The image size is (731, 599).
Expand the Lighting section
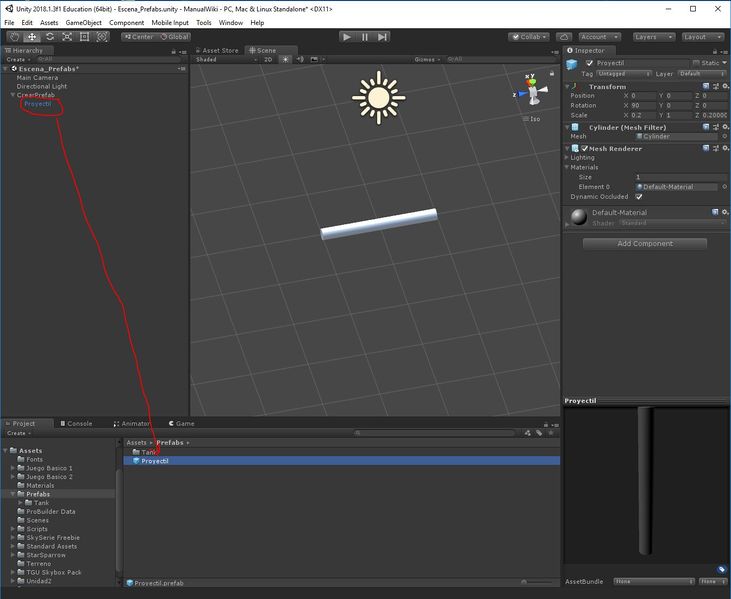tap(567, 158)
